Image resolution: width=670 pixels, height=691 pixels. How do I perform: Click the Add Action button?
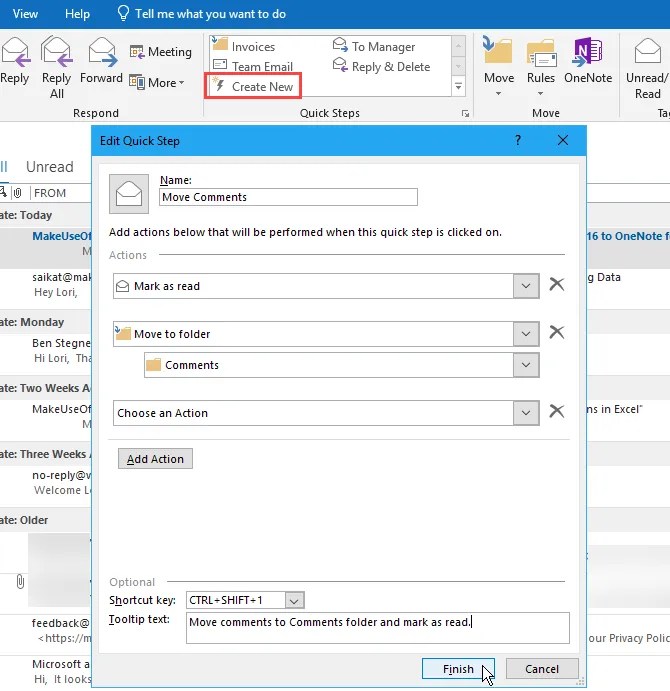tap(155, 459)
